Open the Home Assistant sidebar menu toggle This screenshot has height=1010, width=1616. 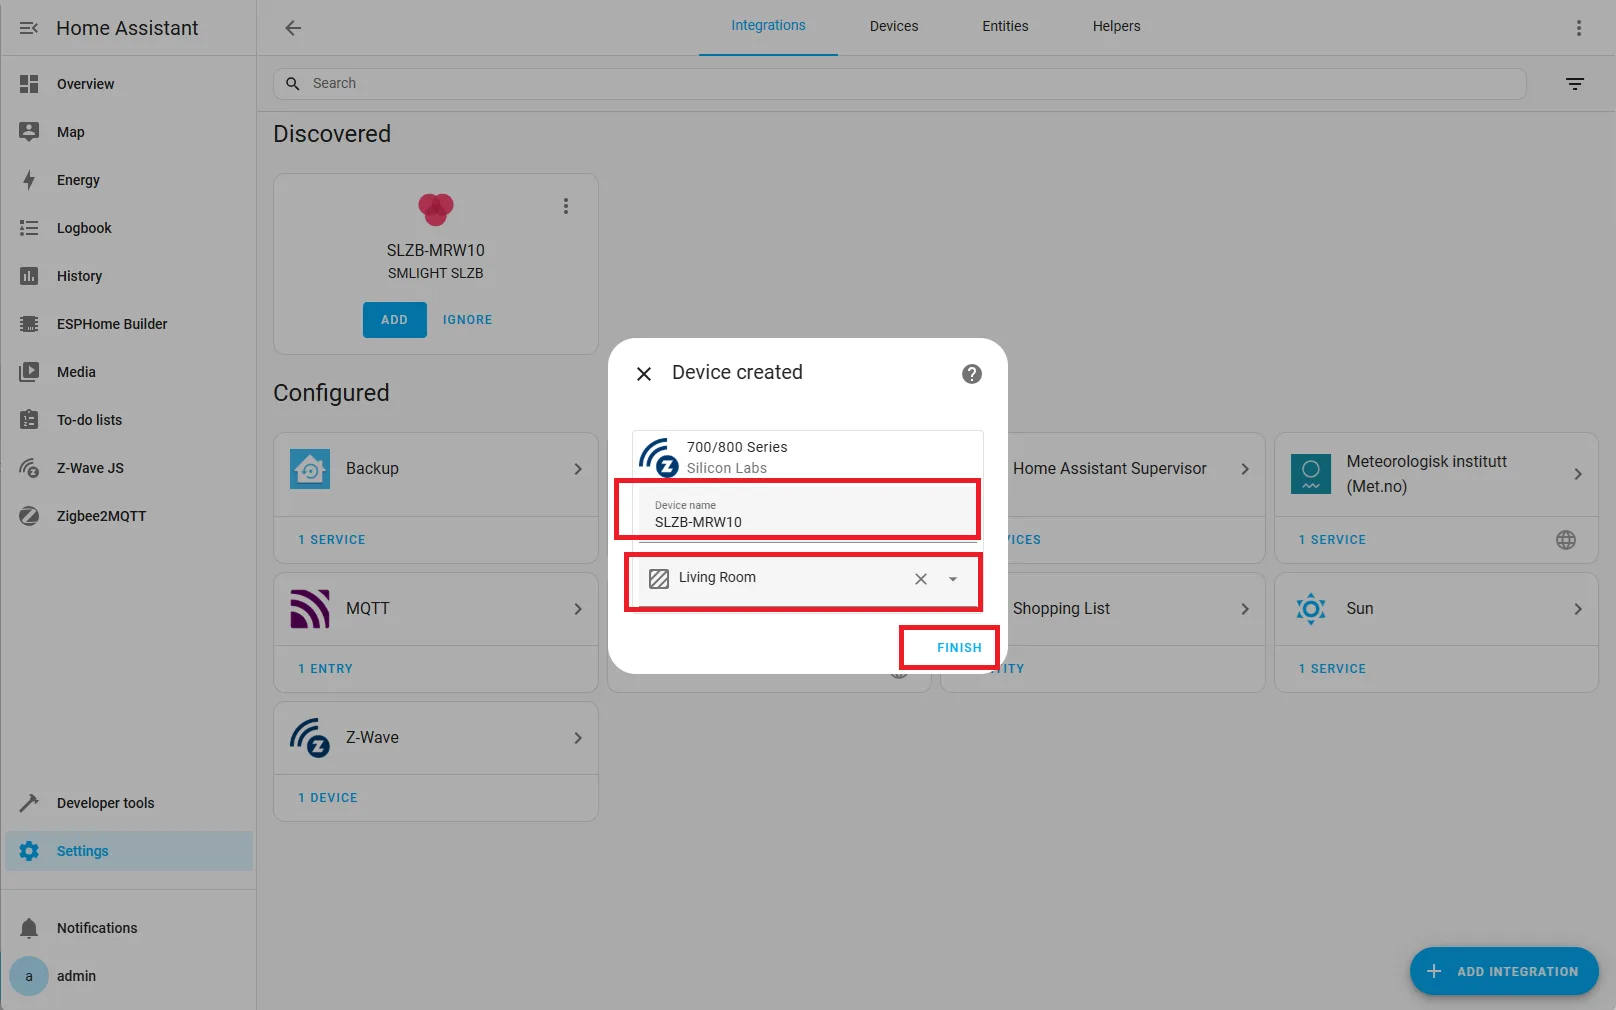click(x=29, y=28)
